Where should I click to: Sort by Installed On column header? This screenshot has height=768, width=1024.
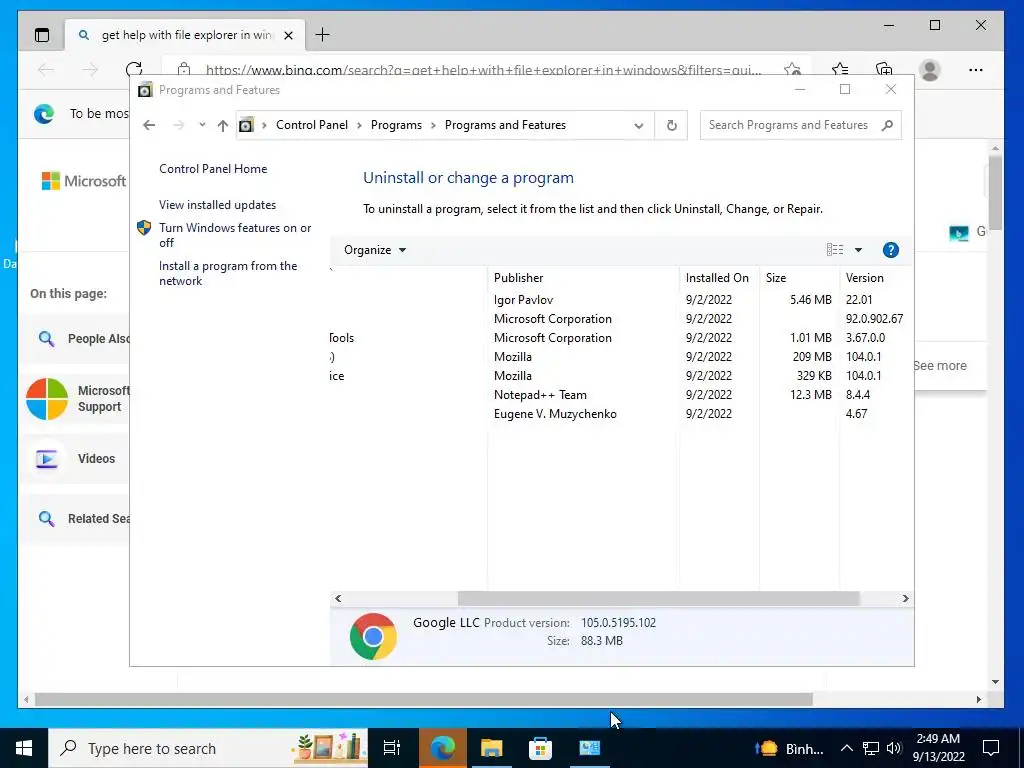(718, 278)
